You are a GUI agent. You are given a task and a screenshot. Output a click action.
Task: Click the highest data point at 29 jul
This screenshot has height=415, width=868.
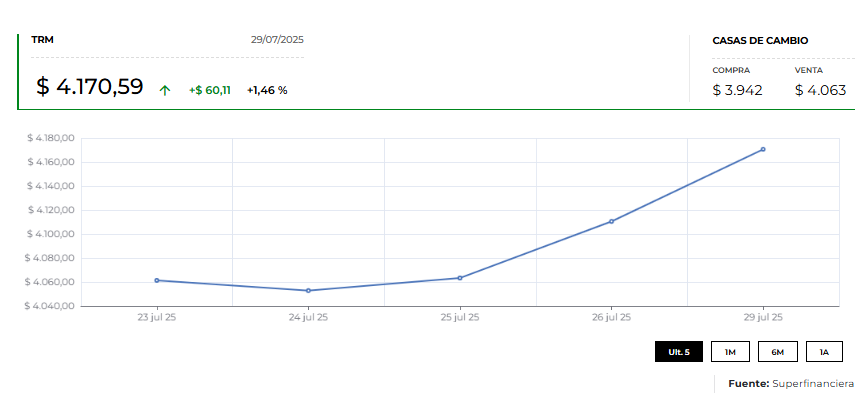[763, 149]
